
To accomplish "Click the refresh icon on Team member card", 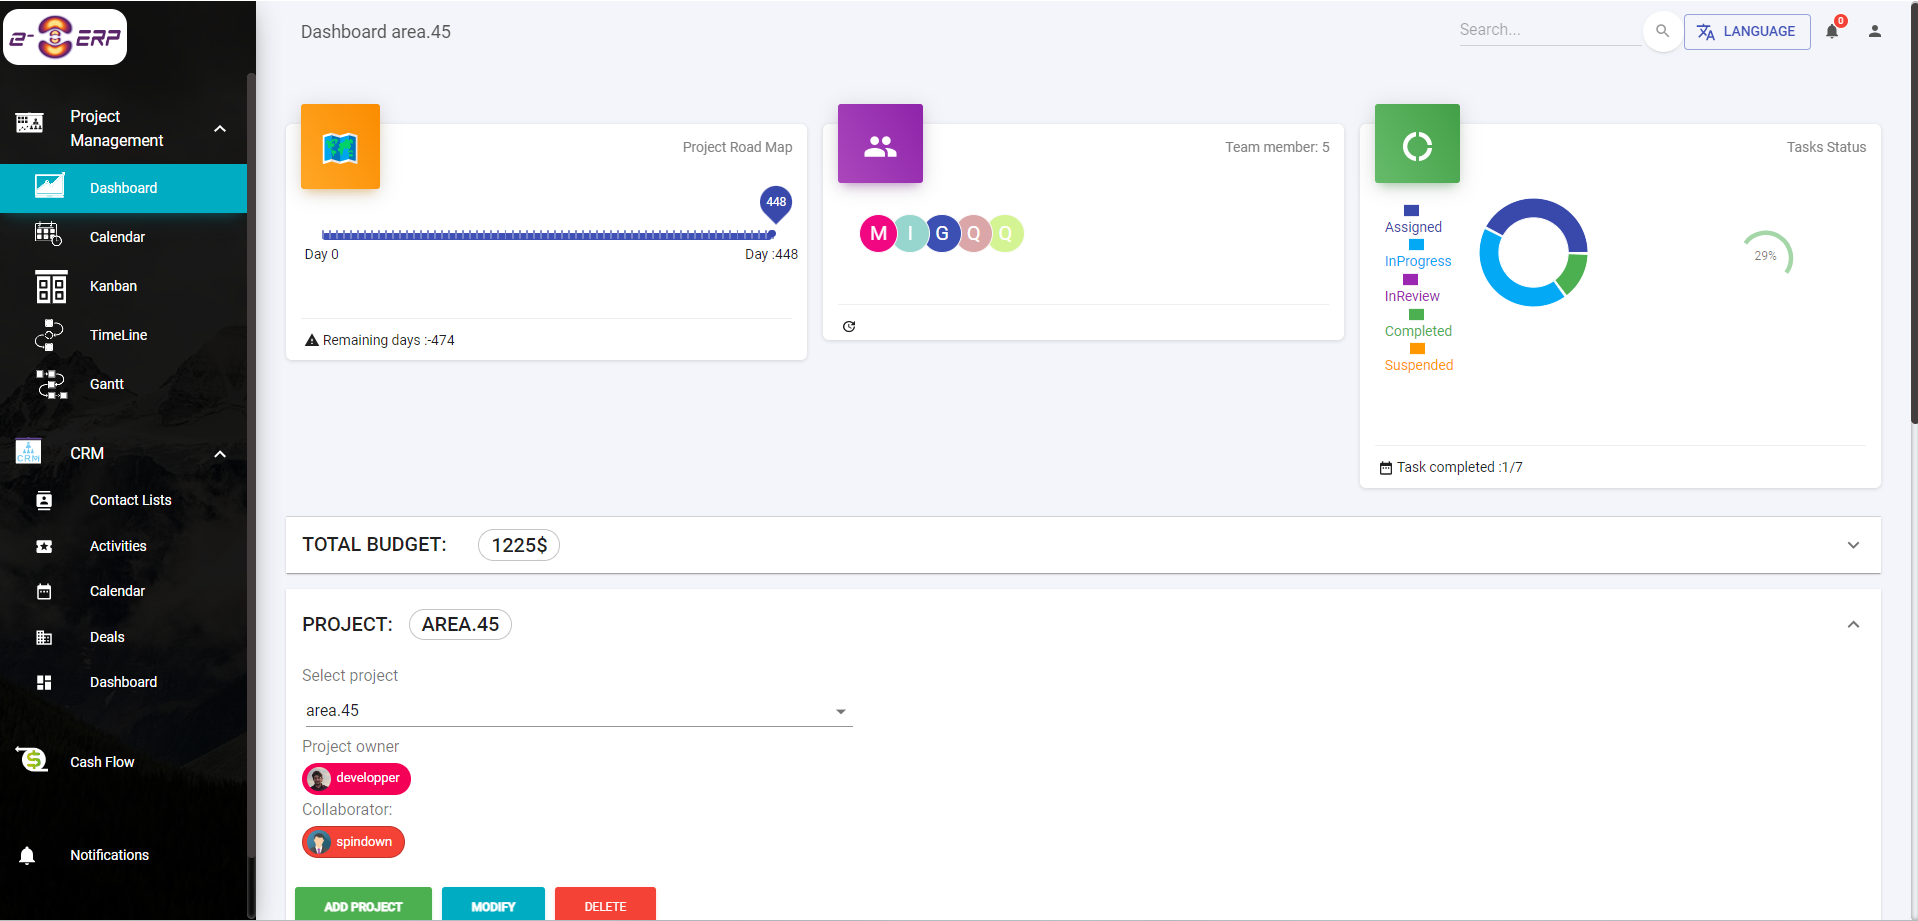I will 849,326.
